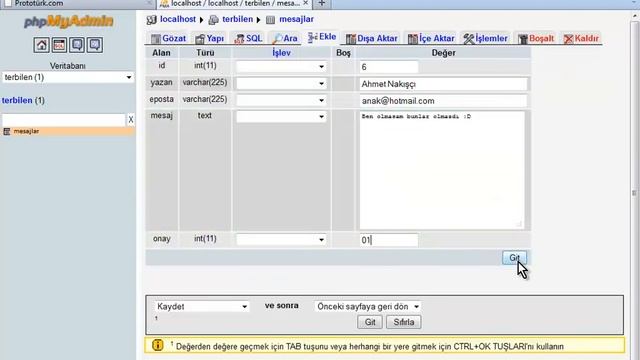The width and height of the screenshot is (640, 360).
Task: Open the phpMyAdmin documentation icon
Action: [77, 45]
